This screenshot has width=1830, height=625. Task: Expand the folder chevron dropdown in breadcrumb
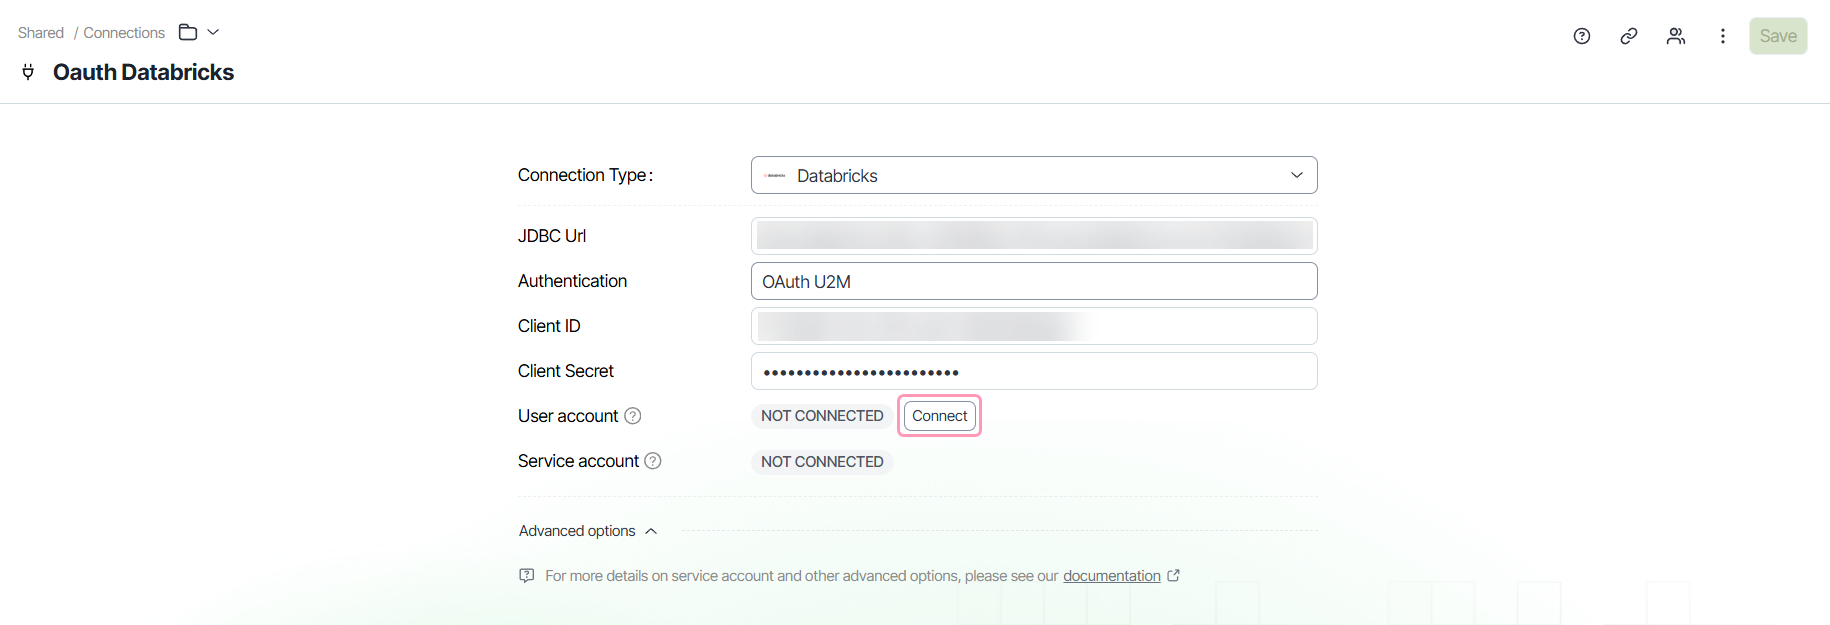coord(213,32)
